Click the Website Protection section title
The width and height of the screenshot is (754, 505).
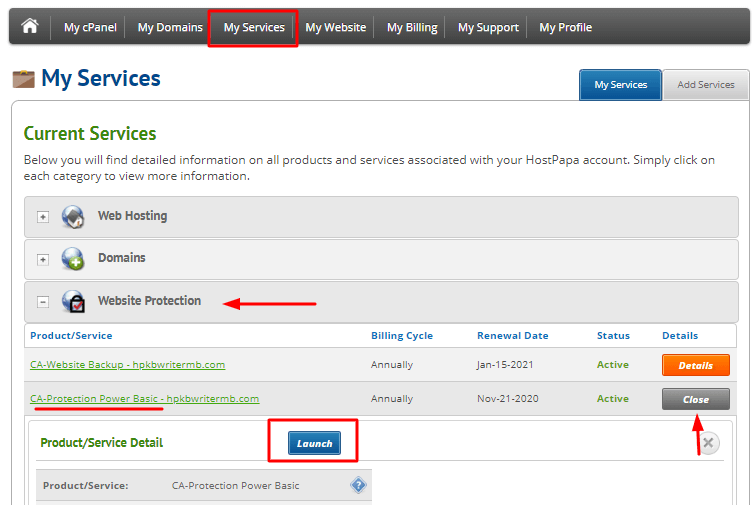click(150, 301)
